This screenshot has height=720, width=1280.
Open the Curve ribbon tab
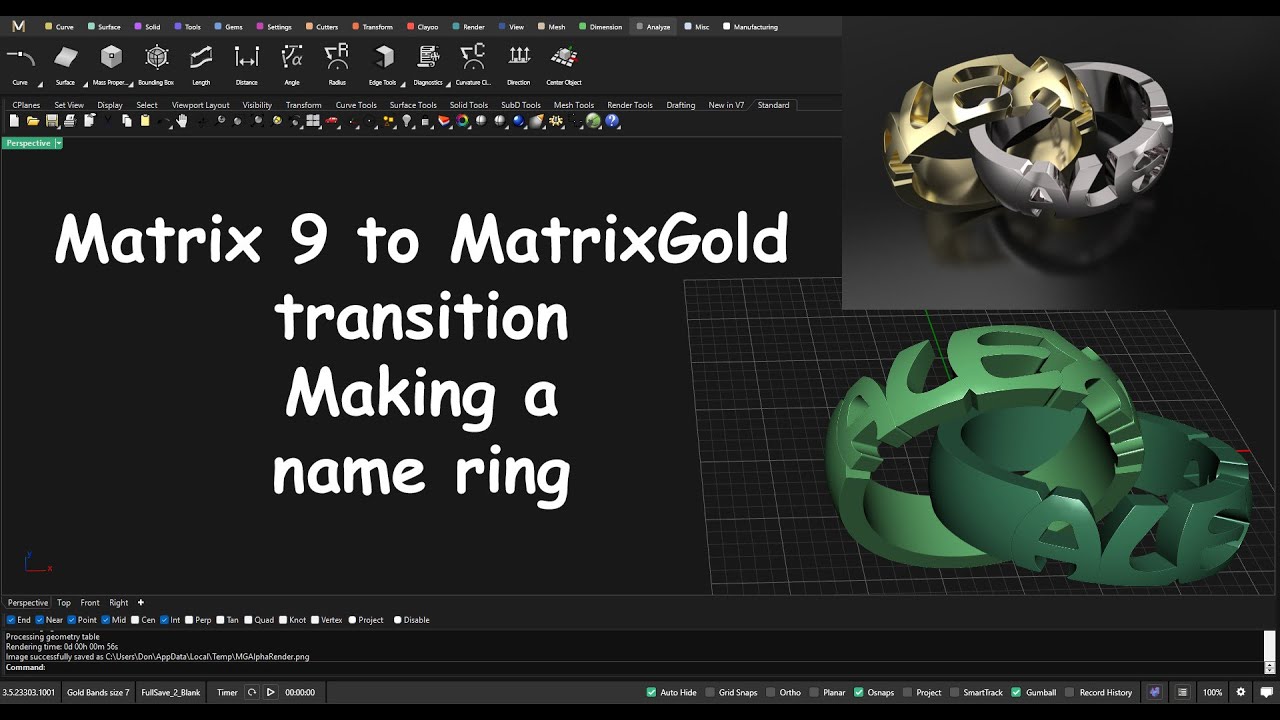pyautogui.click(x=59, y=27)
